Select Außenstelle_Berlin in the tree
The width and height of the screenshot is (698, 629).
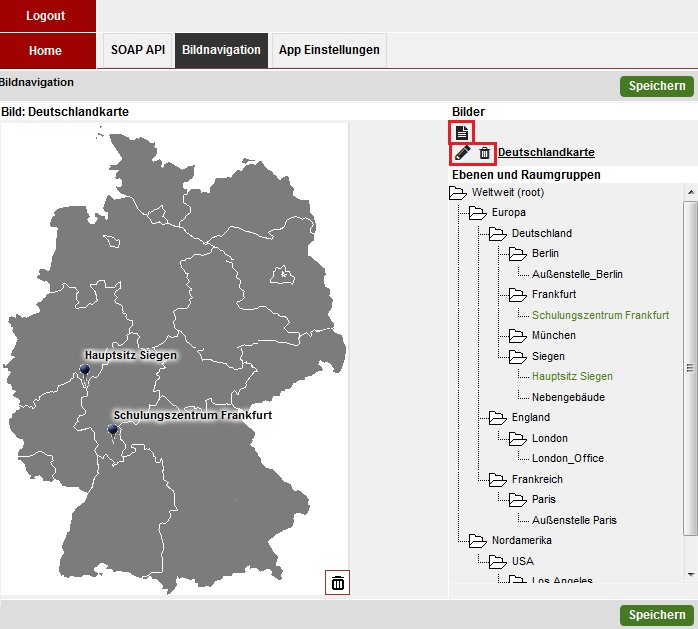[577, 274]
